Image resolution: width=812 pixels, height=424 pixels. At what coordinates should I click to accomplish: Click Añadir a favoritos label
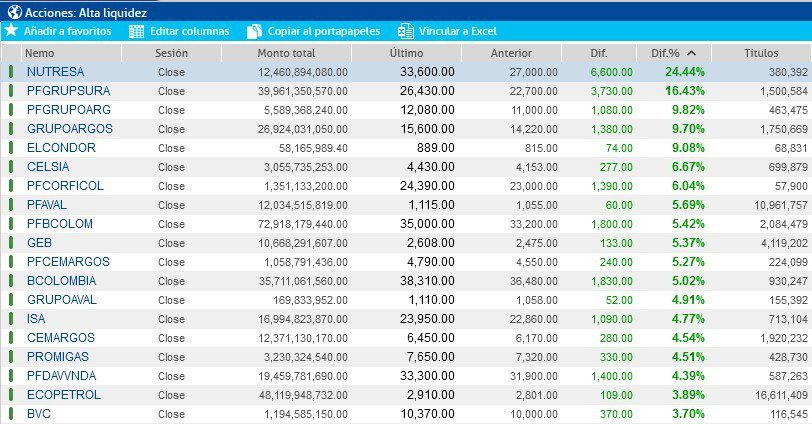(x=67, y=31)
